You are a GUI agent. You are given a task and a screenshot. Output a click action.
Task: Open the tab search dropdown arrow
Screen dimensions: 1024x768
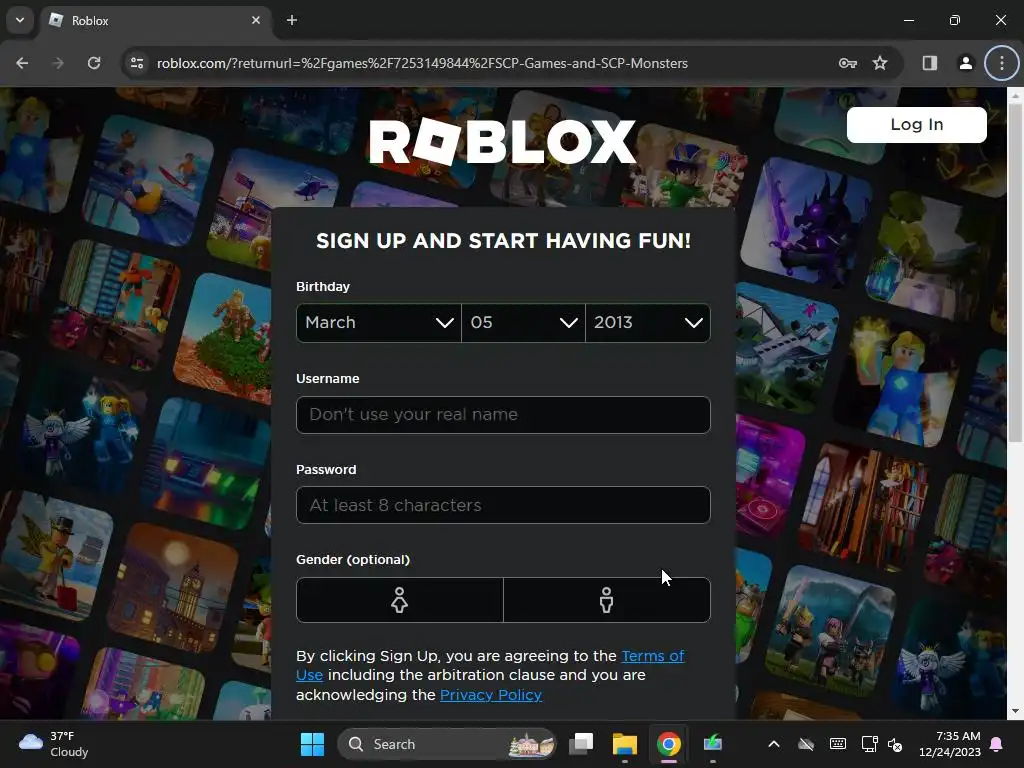[20, 20]
